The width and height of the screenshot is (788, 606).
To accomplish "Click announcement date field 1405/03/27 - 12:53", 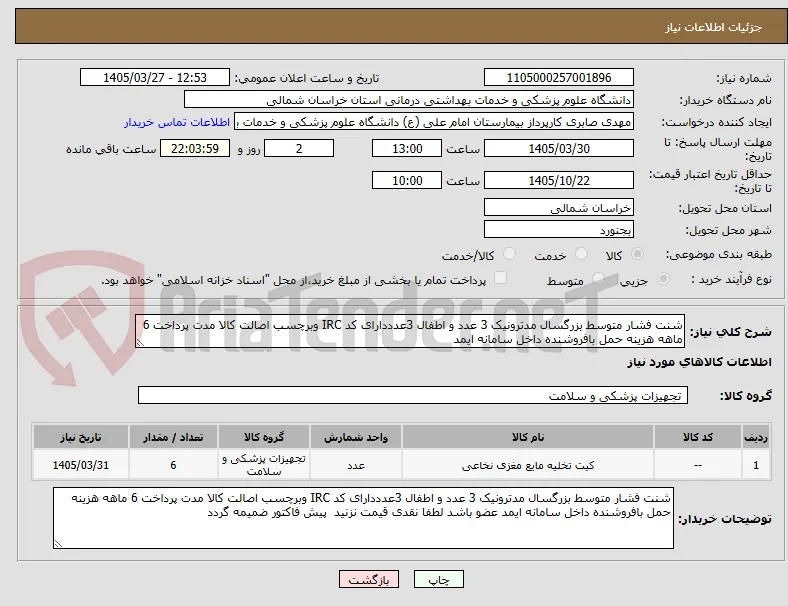I will [x=155, y=77].
